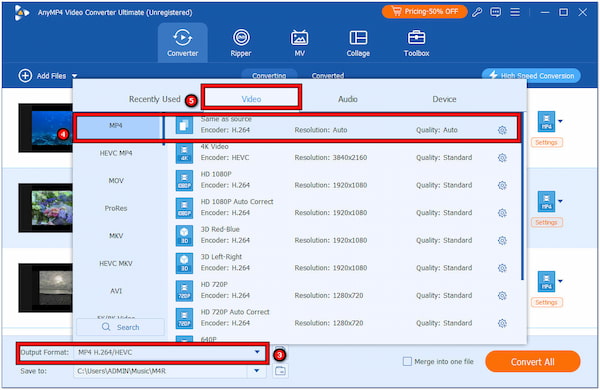Click the Add Files plus icon

click(25, 76)
